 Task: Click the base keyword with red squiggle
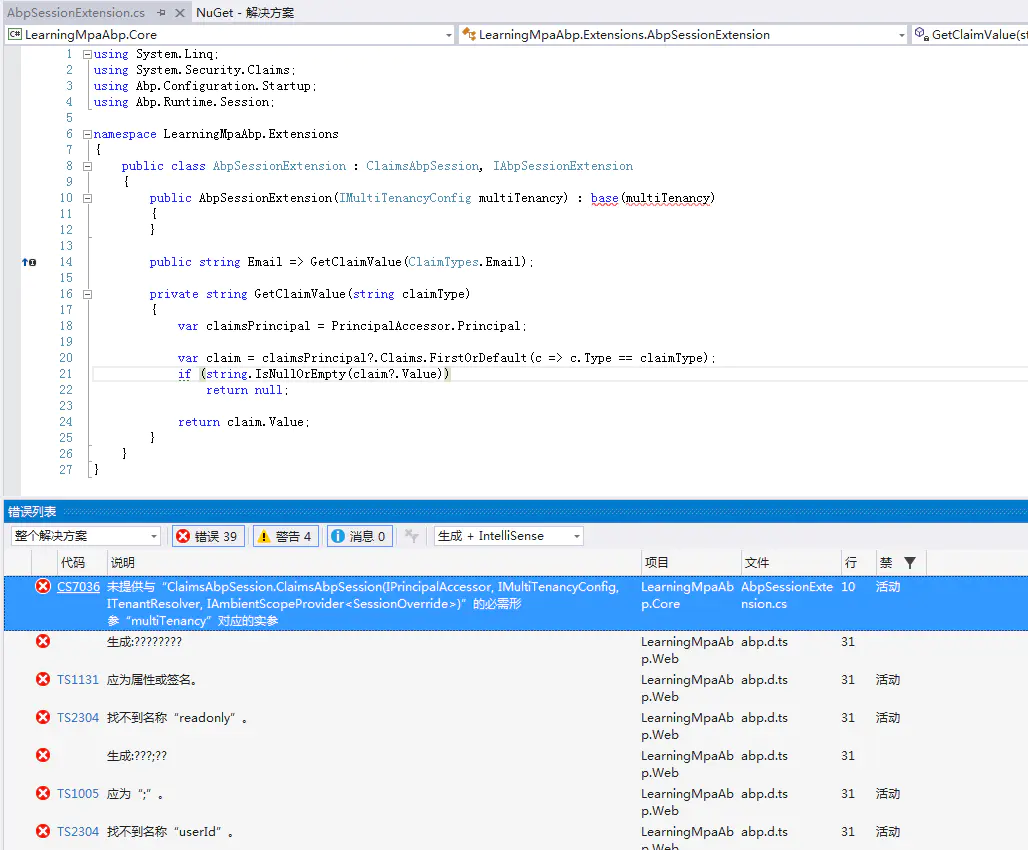(x=604, y=198)
